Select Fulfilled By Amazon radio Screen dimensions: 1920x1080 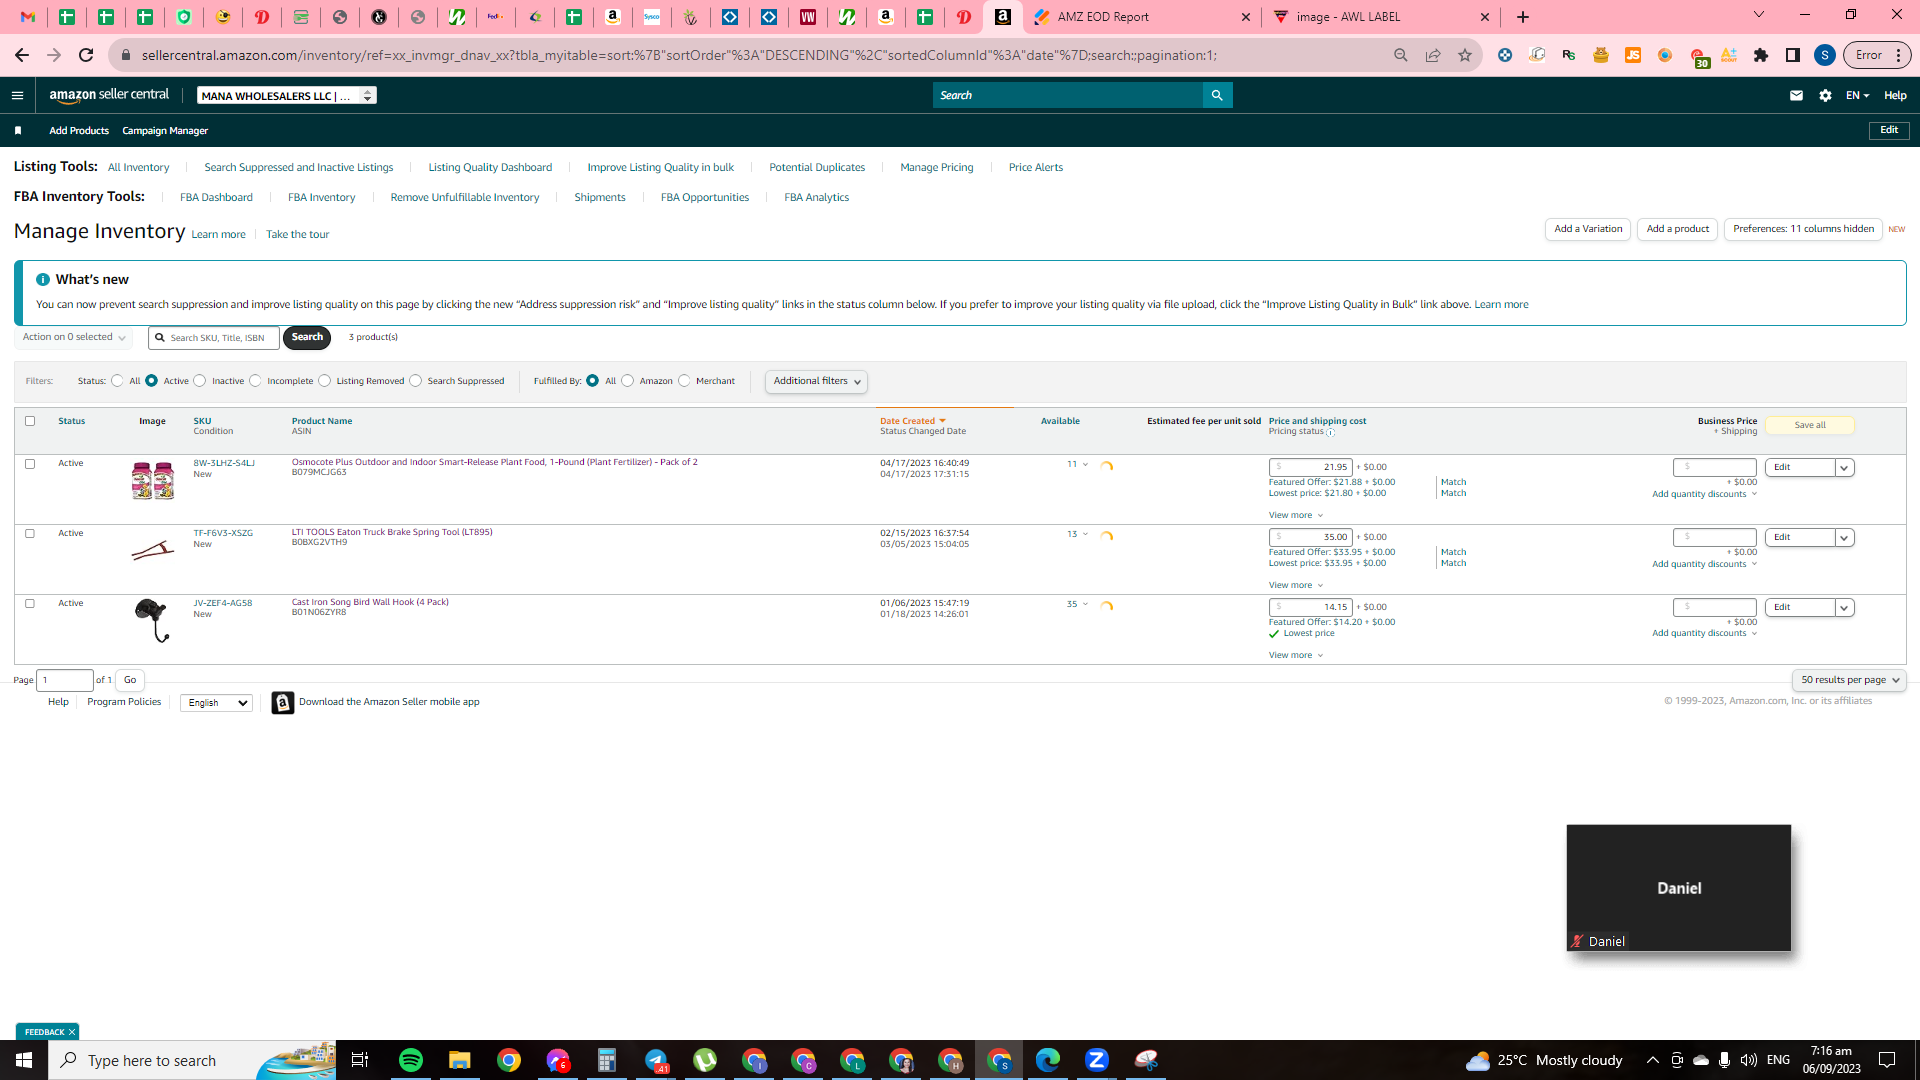point(628,381)
